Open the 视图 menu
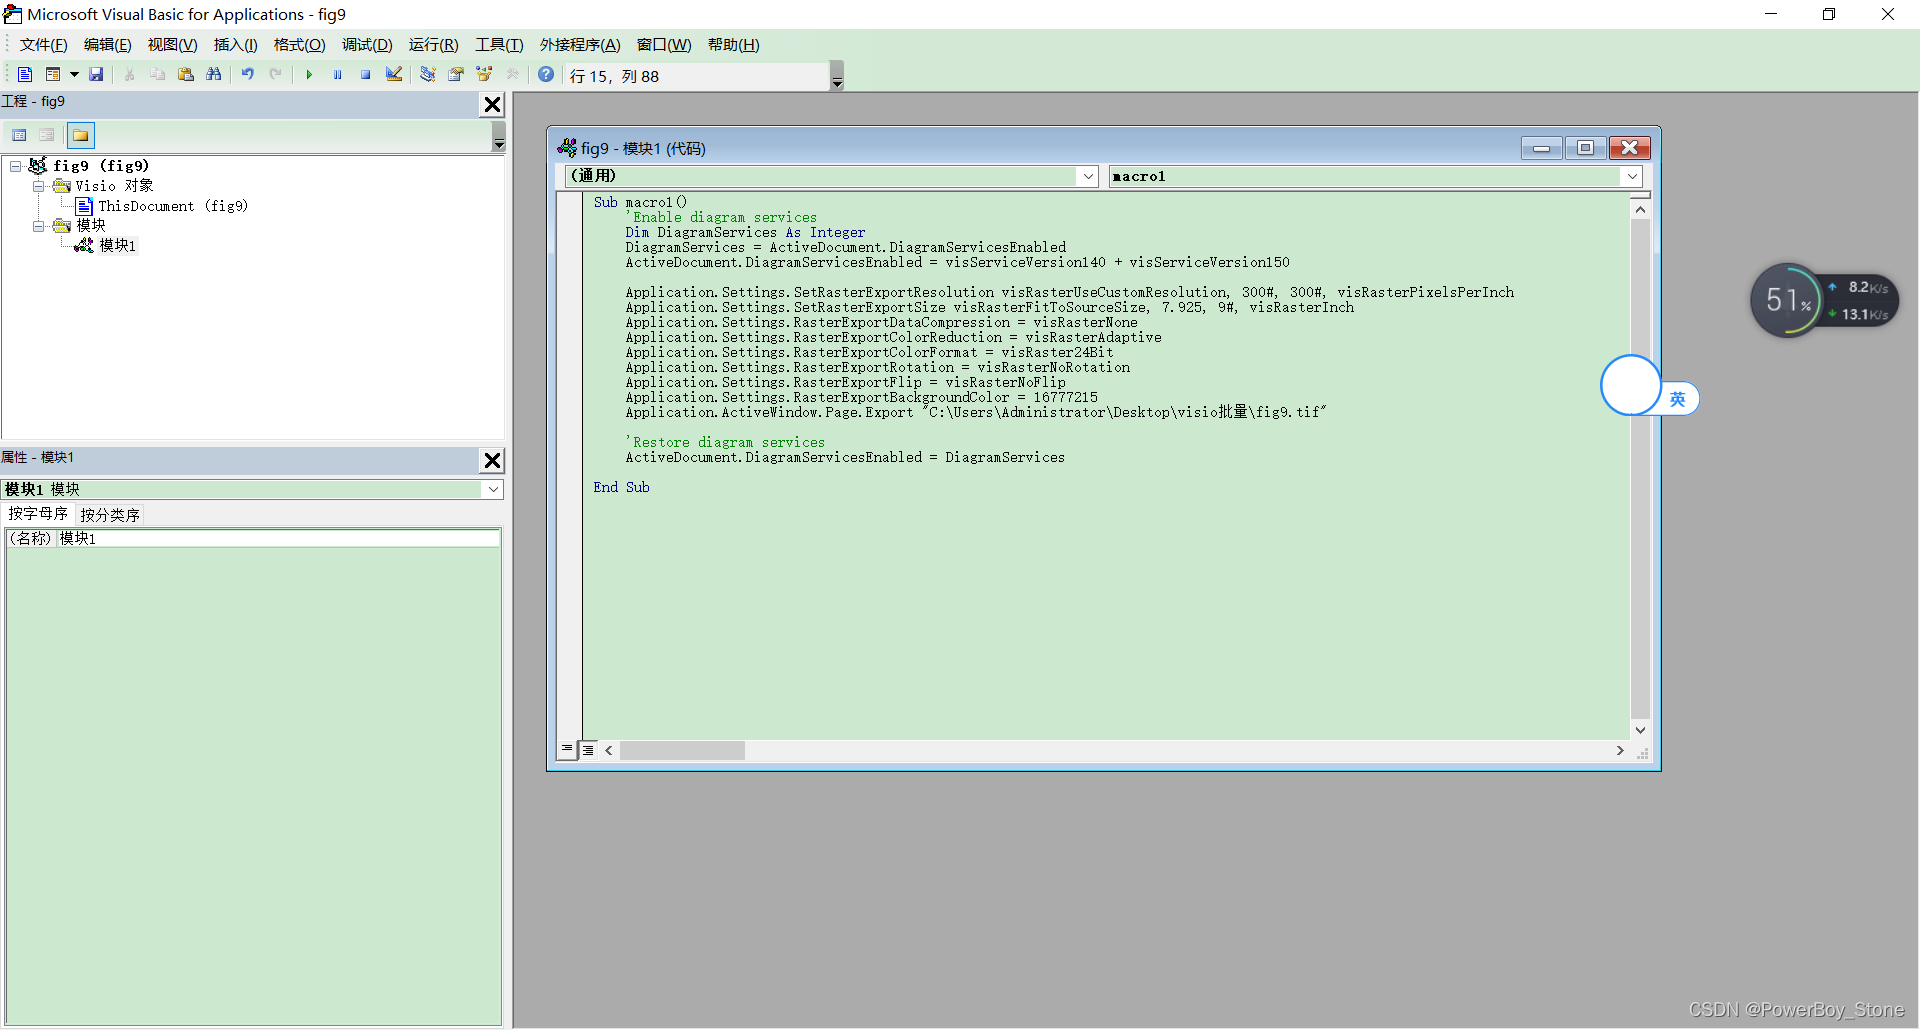This screenshot has height=1030, width=1920. 172,45
